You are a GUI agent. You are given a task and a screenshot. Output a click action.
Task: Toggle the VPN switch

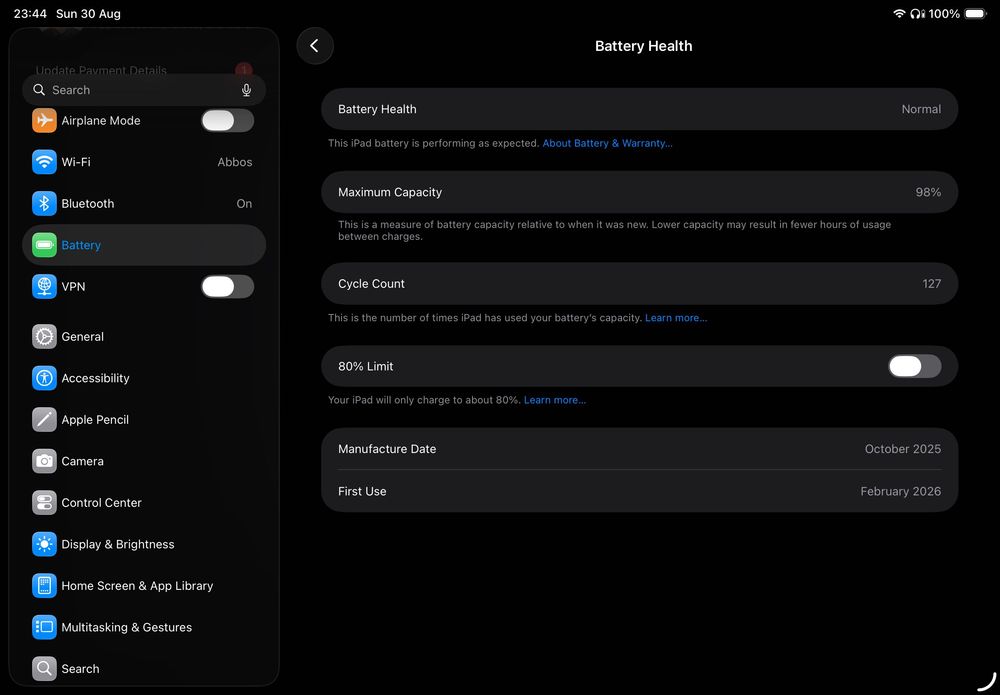click(228, 286)
